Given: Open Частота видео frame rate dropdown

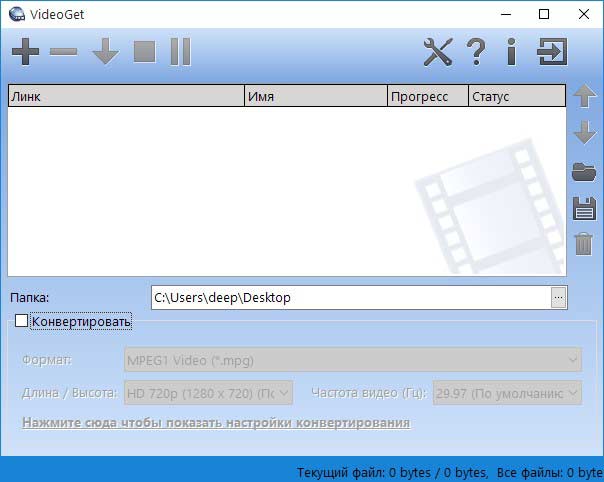Looking at the screenshot, I should click(507, 393).
